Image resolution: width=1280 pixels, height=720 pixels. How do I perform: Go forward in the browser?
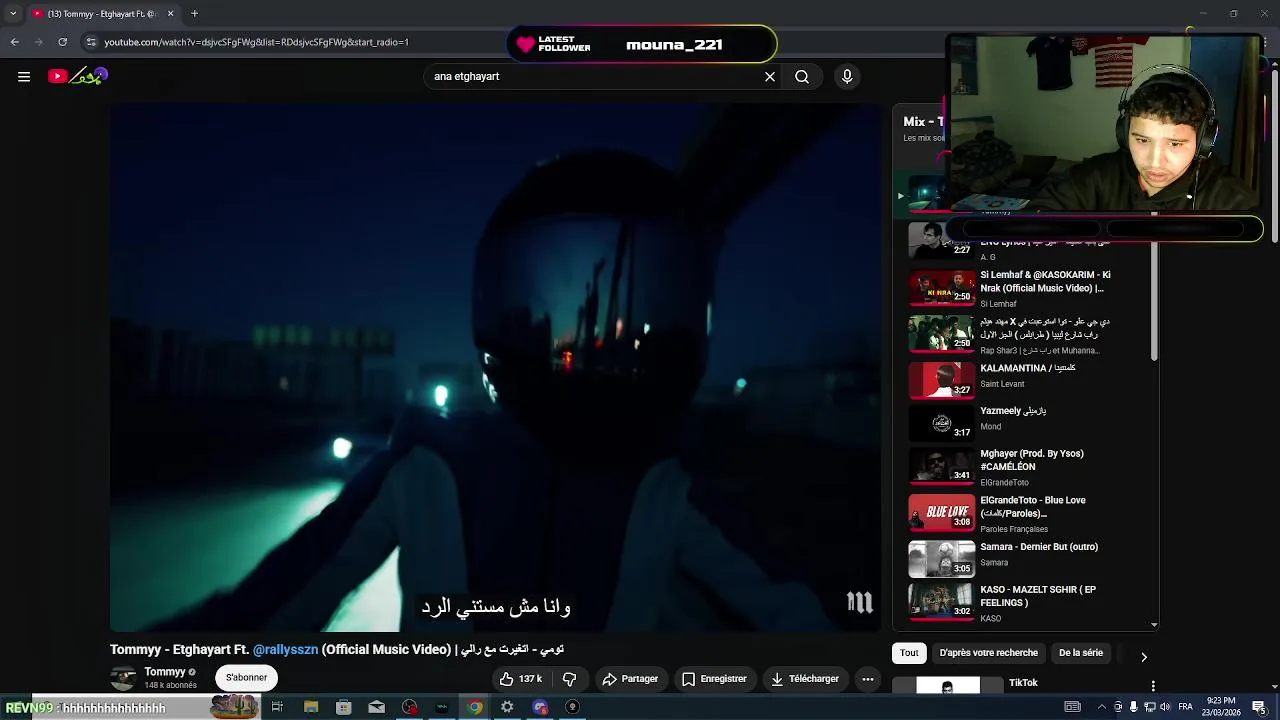pos(38,42)
